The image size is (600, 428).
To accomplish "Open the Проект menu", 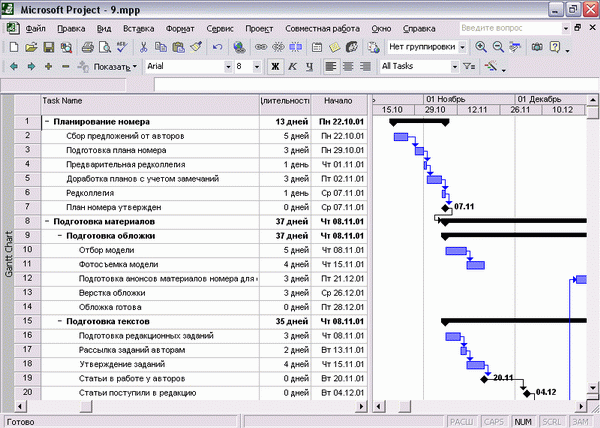I will pos(259,29).
